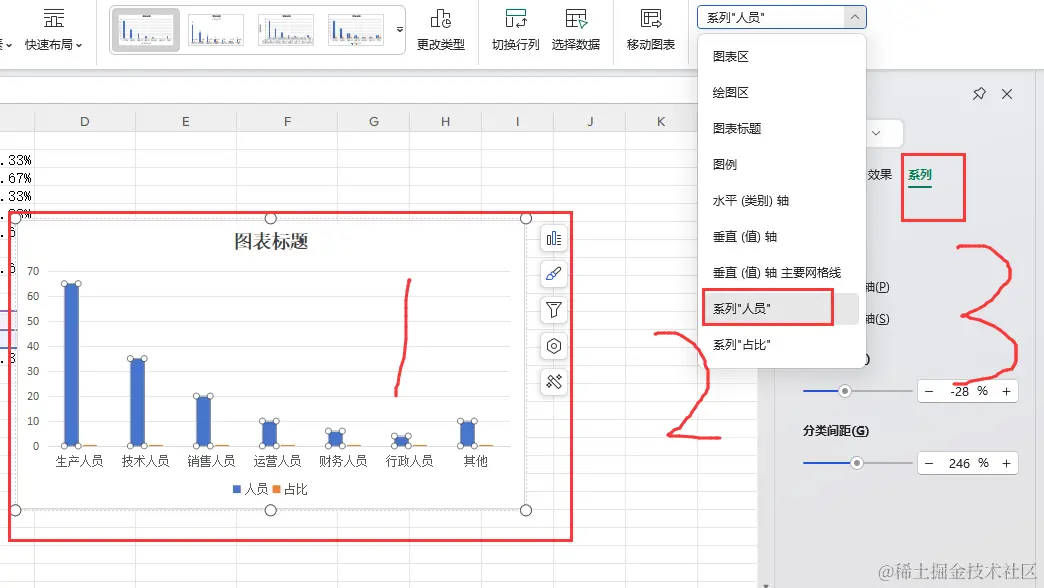Image resolution: width=1044 pixels, height=588 pixels.
Task: Open the chart filter funnel quick button
Action: point(553,310)
